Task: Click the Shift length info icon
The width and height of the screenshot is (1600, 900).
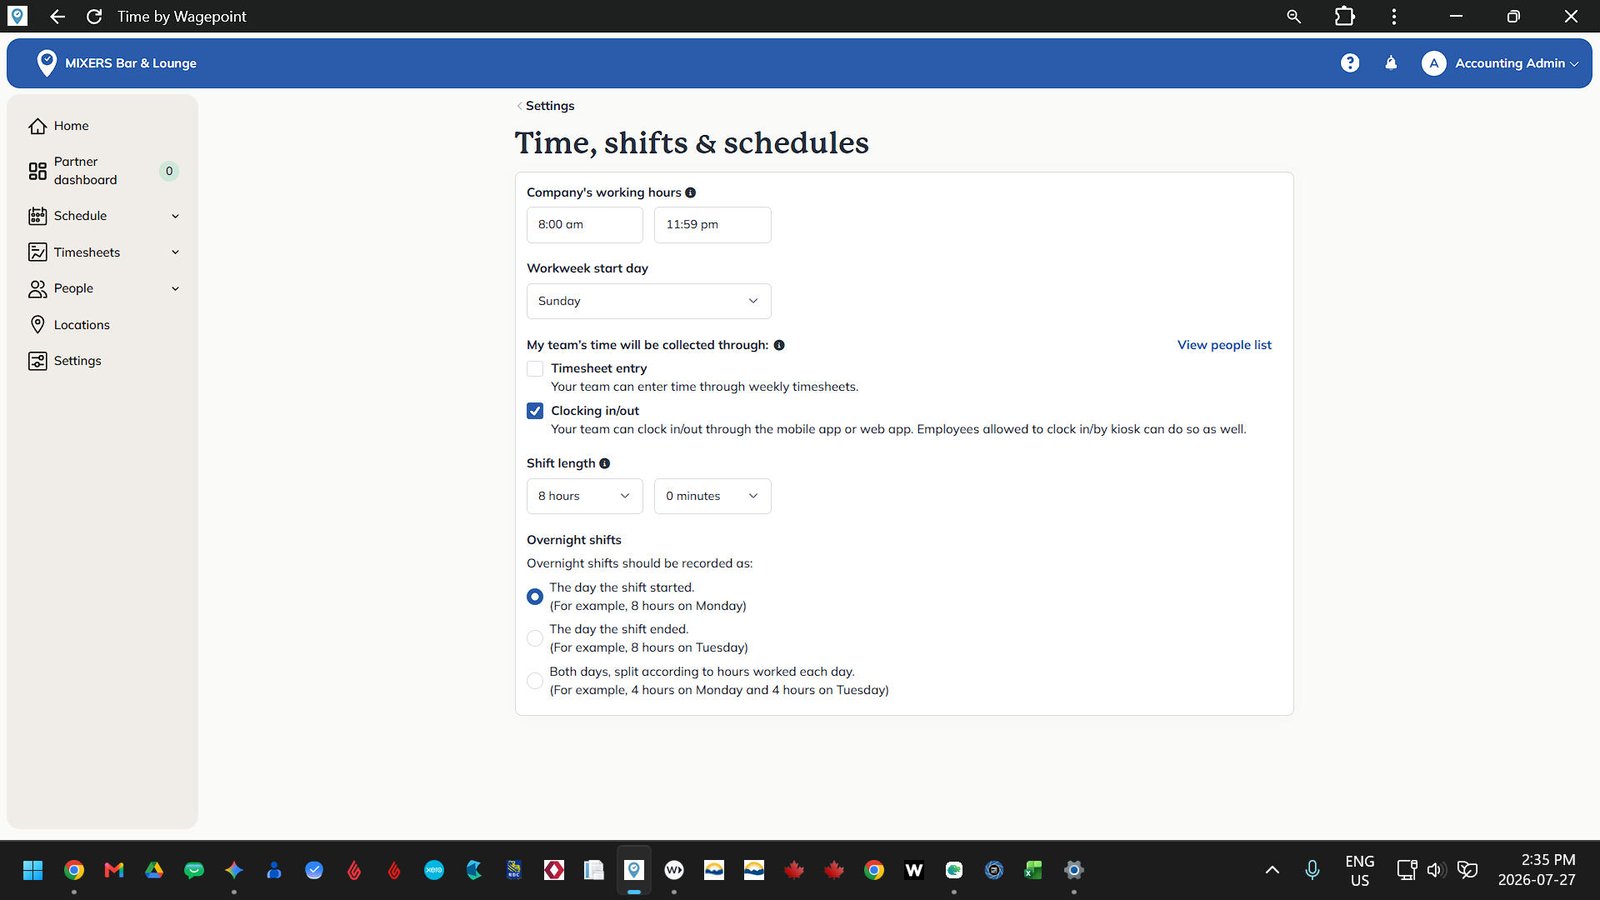Action: point(604,464)
